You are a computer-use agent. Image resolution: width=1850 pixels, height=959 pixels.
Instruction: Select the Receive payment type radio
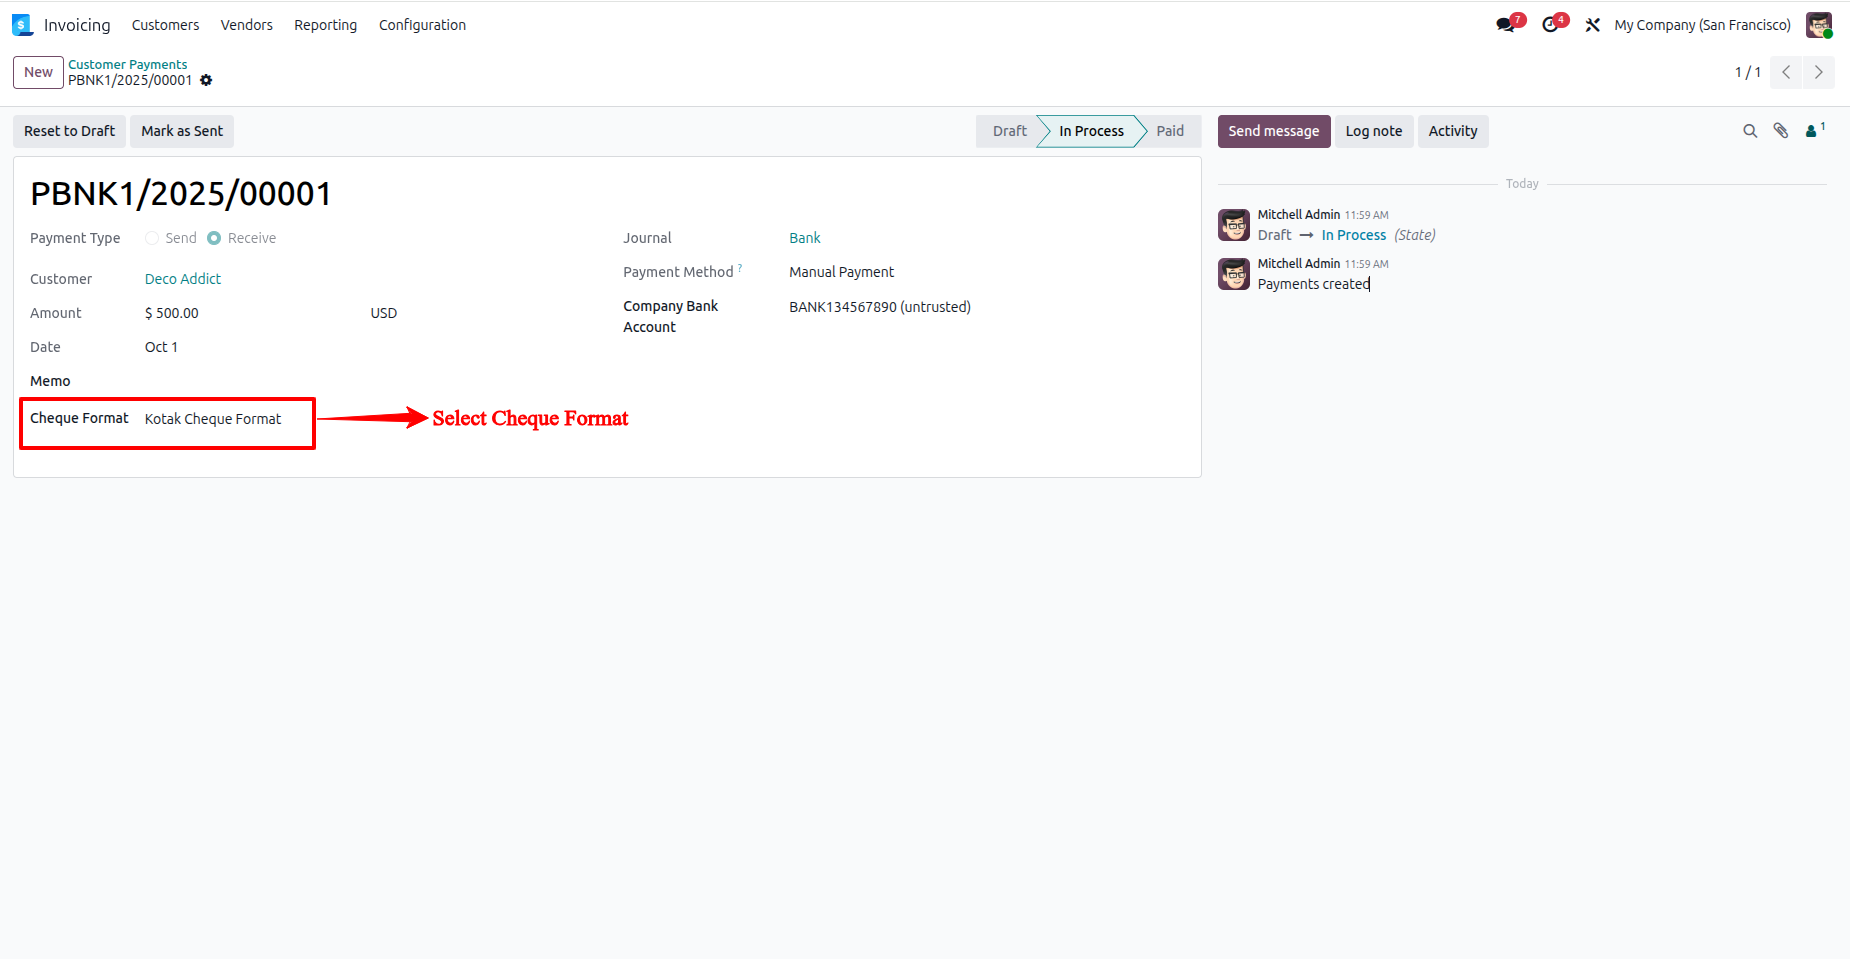[x=214, y=238]
